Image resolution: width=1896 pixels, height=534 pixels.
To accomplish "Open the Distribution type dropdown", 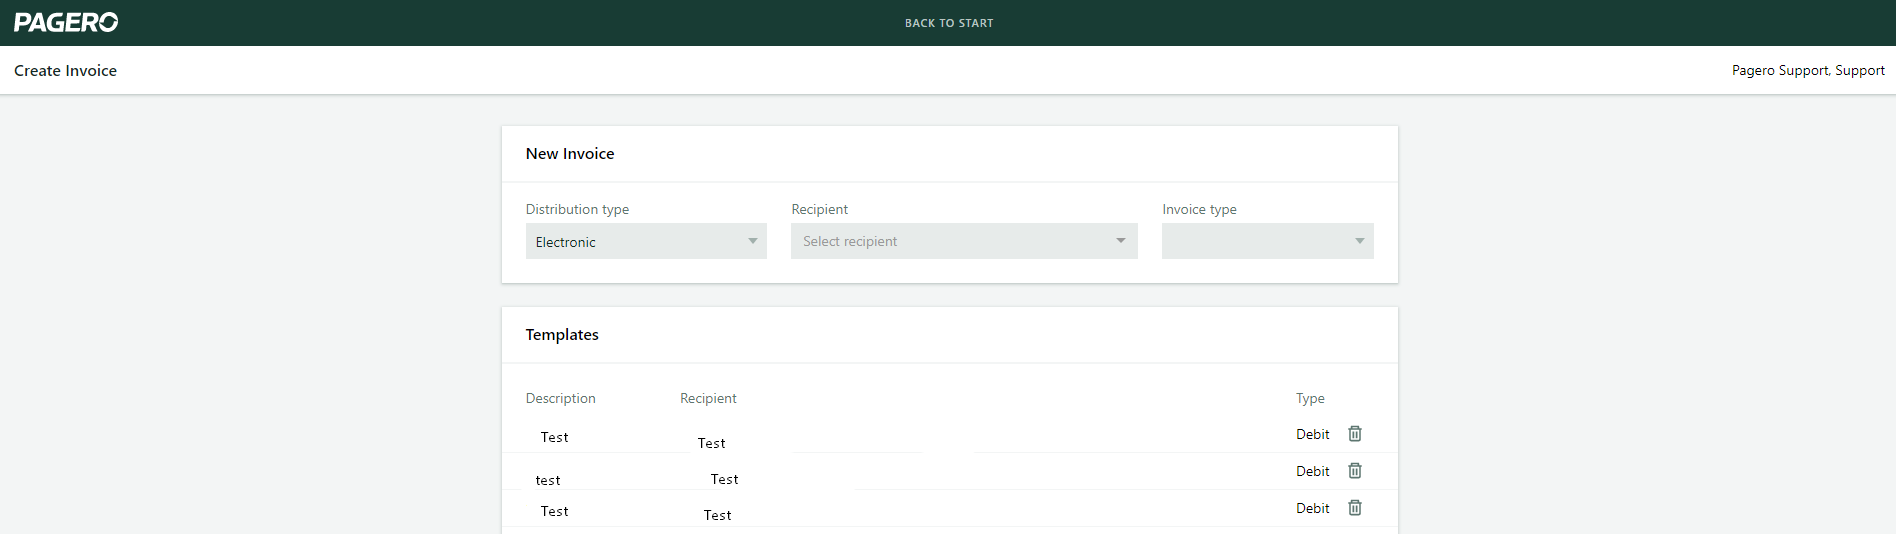I will point(646,241).
